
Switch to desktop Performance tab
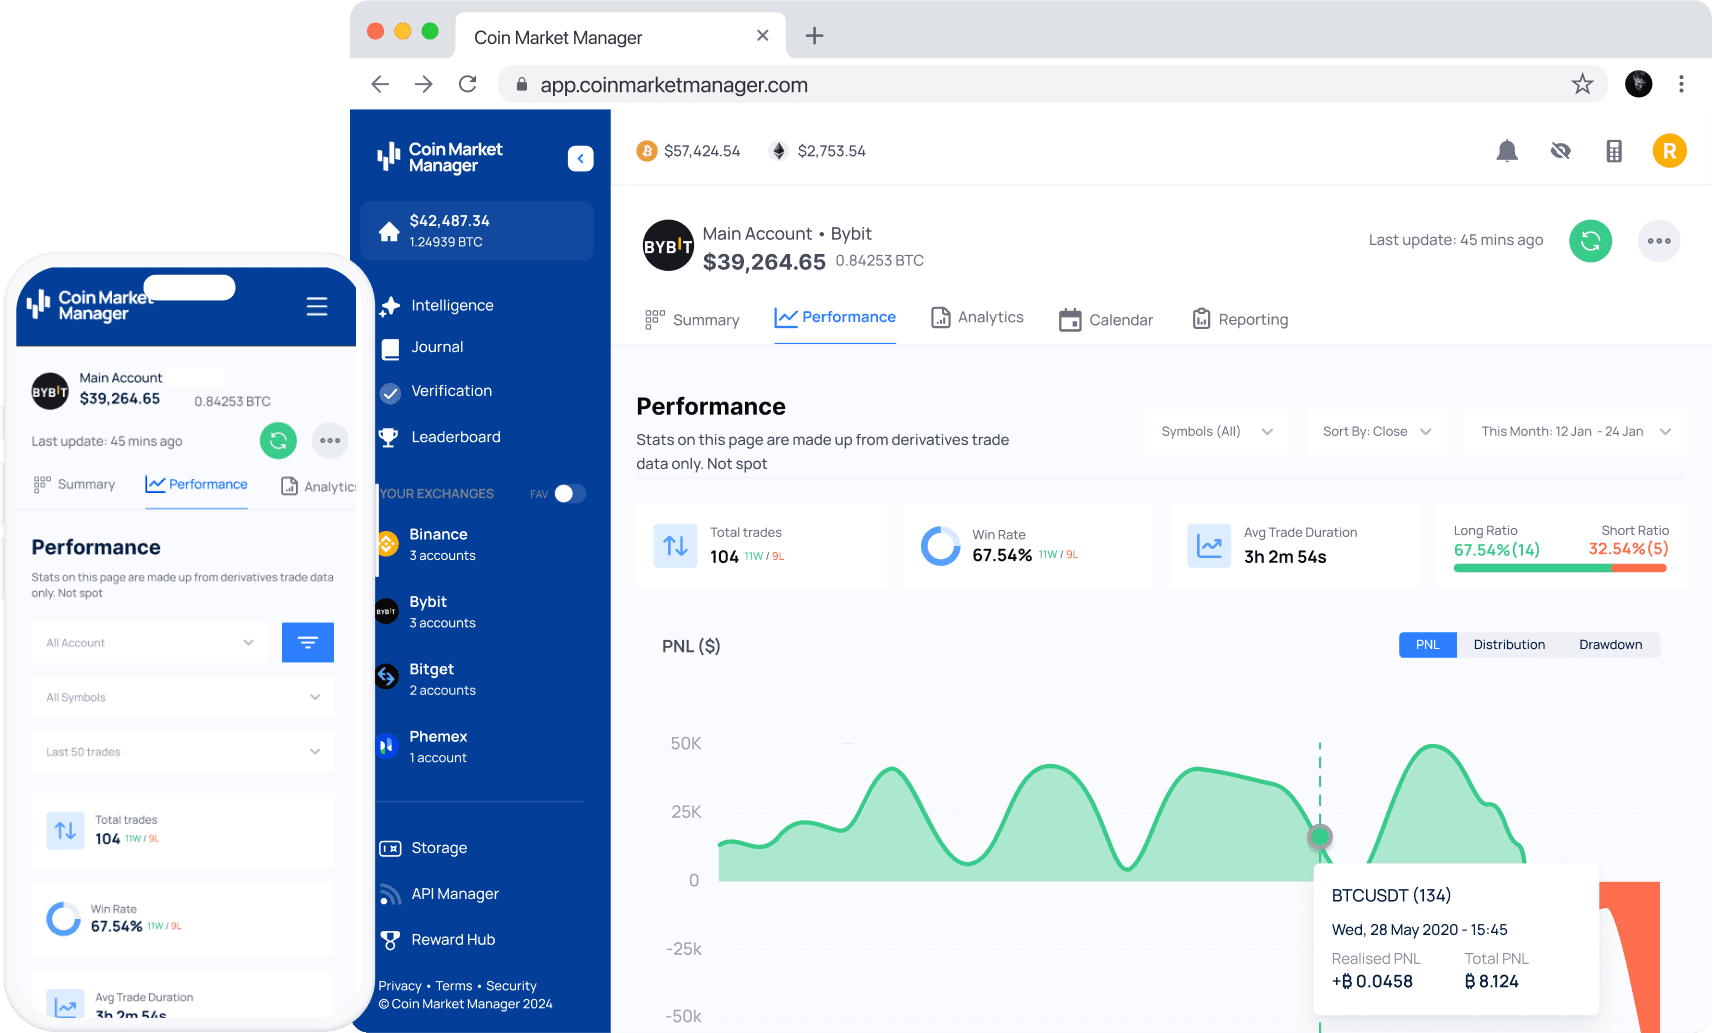click(x=835, y=318)
